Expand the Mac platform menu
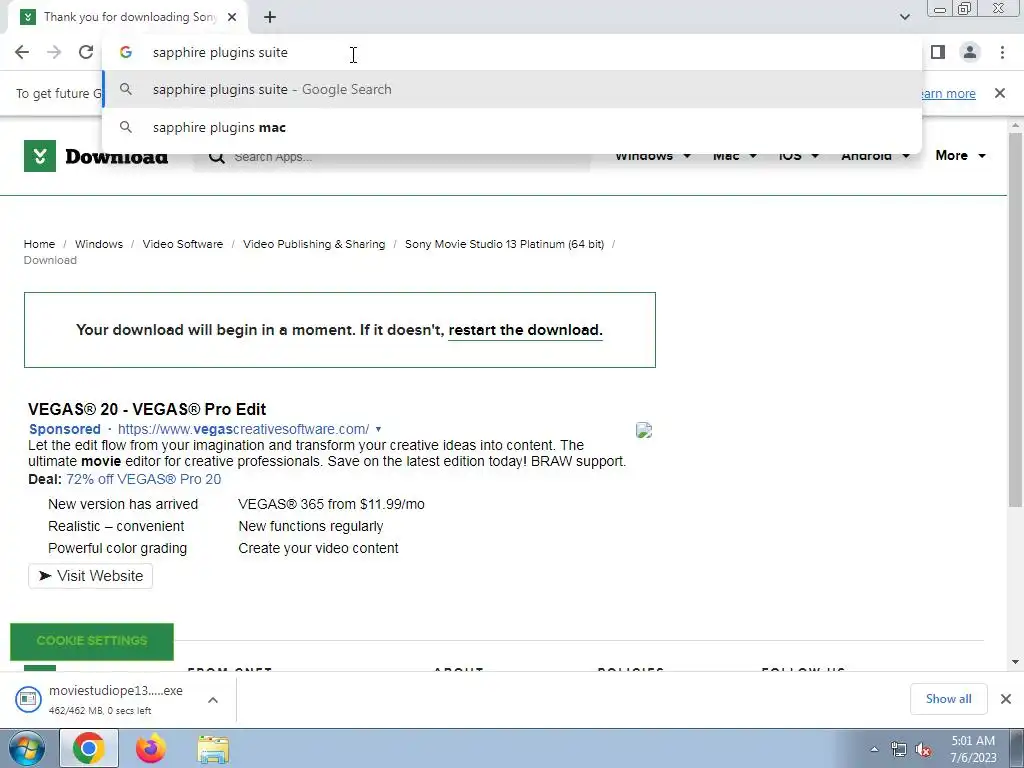The width and height of the screenshot is (1024, 768). [x=734, y=155]
